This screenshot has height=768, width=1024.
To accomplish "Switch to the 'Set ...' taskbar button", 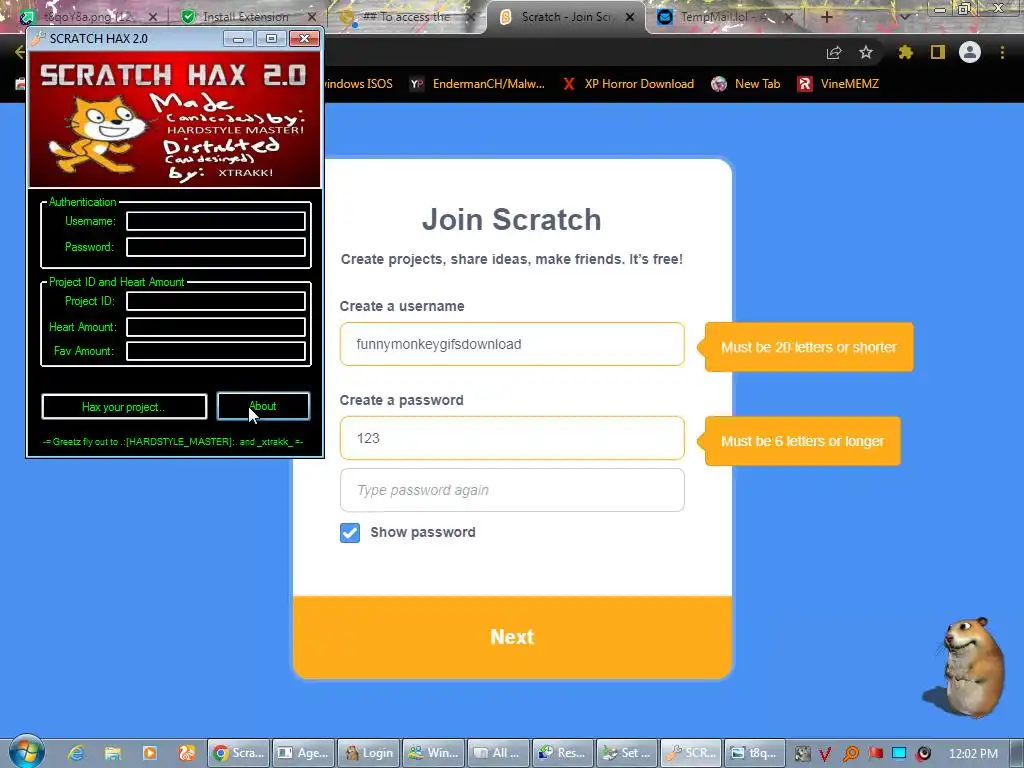I will (627, 753).
